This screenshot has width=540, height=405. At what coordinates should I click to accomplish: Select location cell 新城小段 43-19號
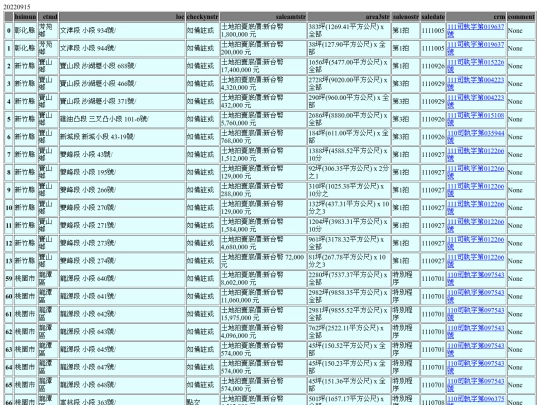click(122, 137)
